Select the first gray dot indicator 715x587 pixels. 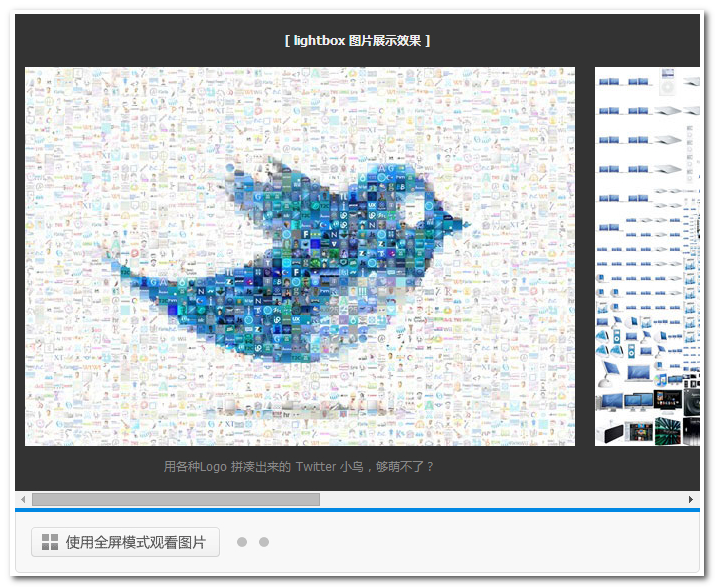click(242, 542)
